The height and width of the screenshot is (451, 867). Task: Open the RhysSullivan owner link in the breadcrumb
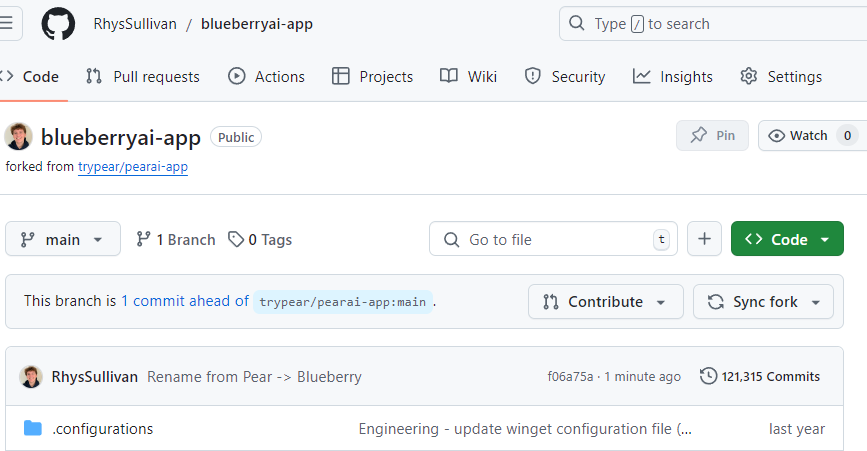[x=135, y=24]
